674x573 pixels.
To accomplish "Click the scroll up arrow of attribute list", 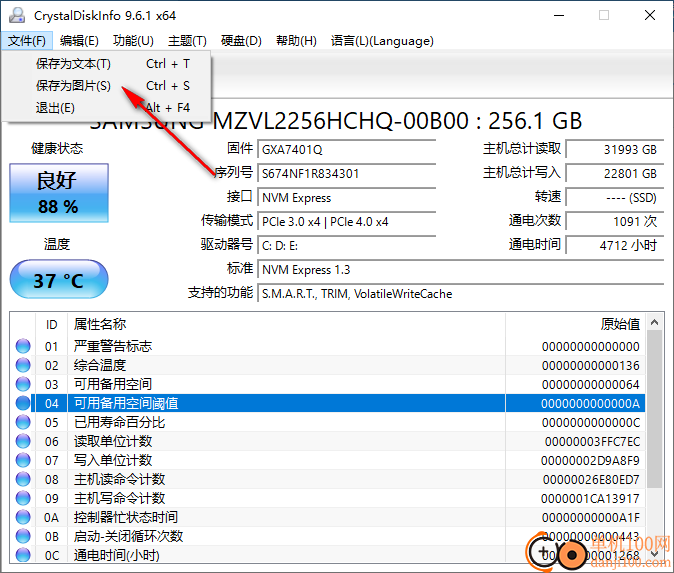I will click(x=655, y=322).
